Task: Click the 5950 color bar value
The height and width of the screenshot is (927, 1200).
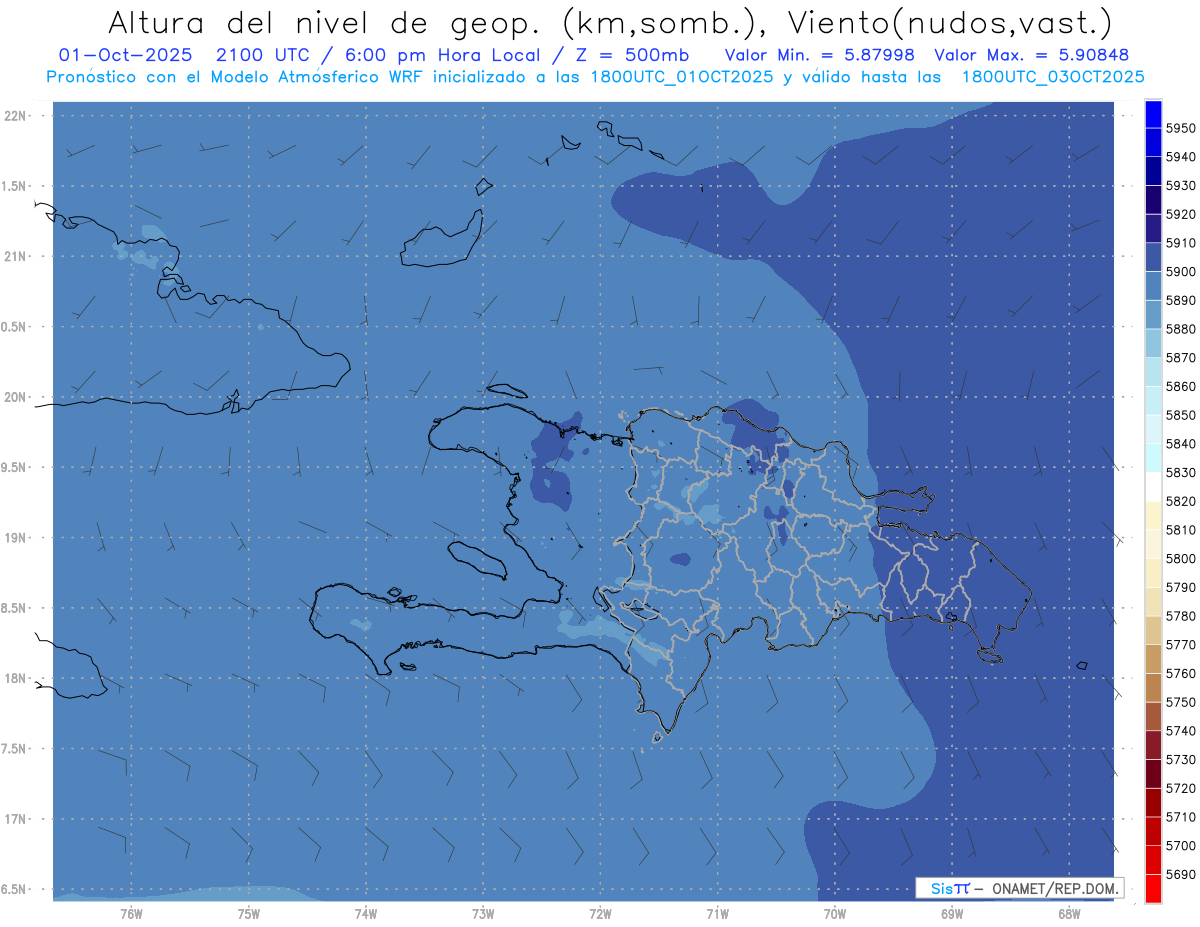Action: pyautogui.click(x=1180, y=128)
